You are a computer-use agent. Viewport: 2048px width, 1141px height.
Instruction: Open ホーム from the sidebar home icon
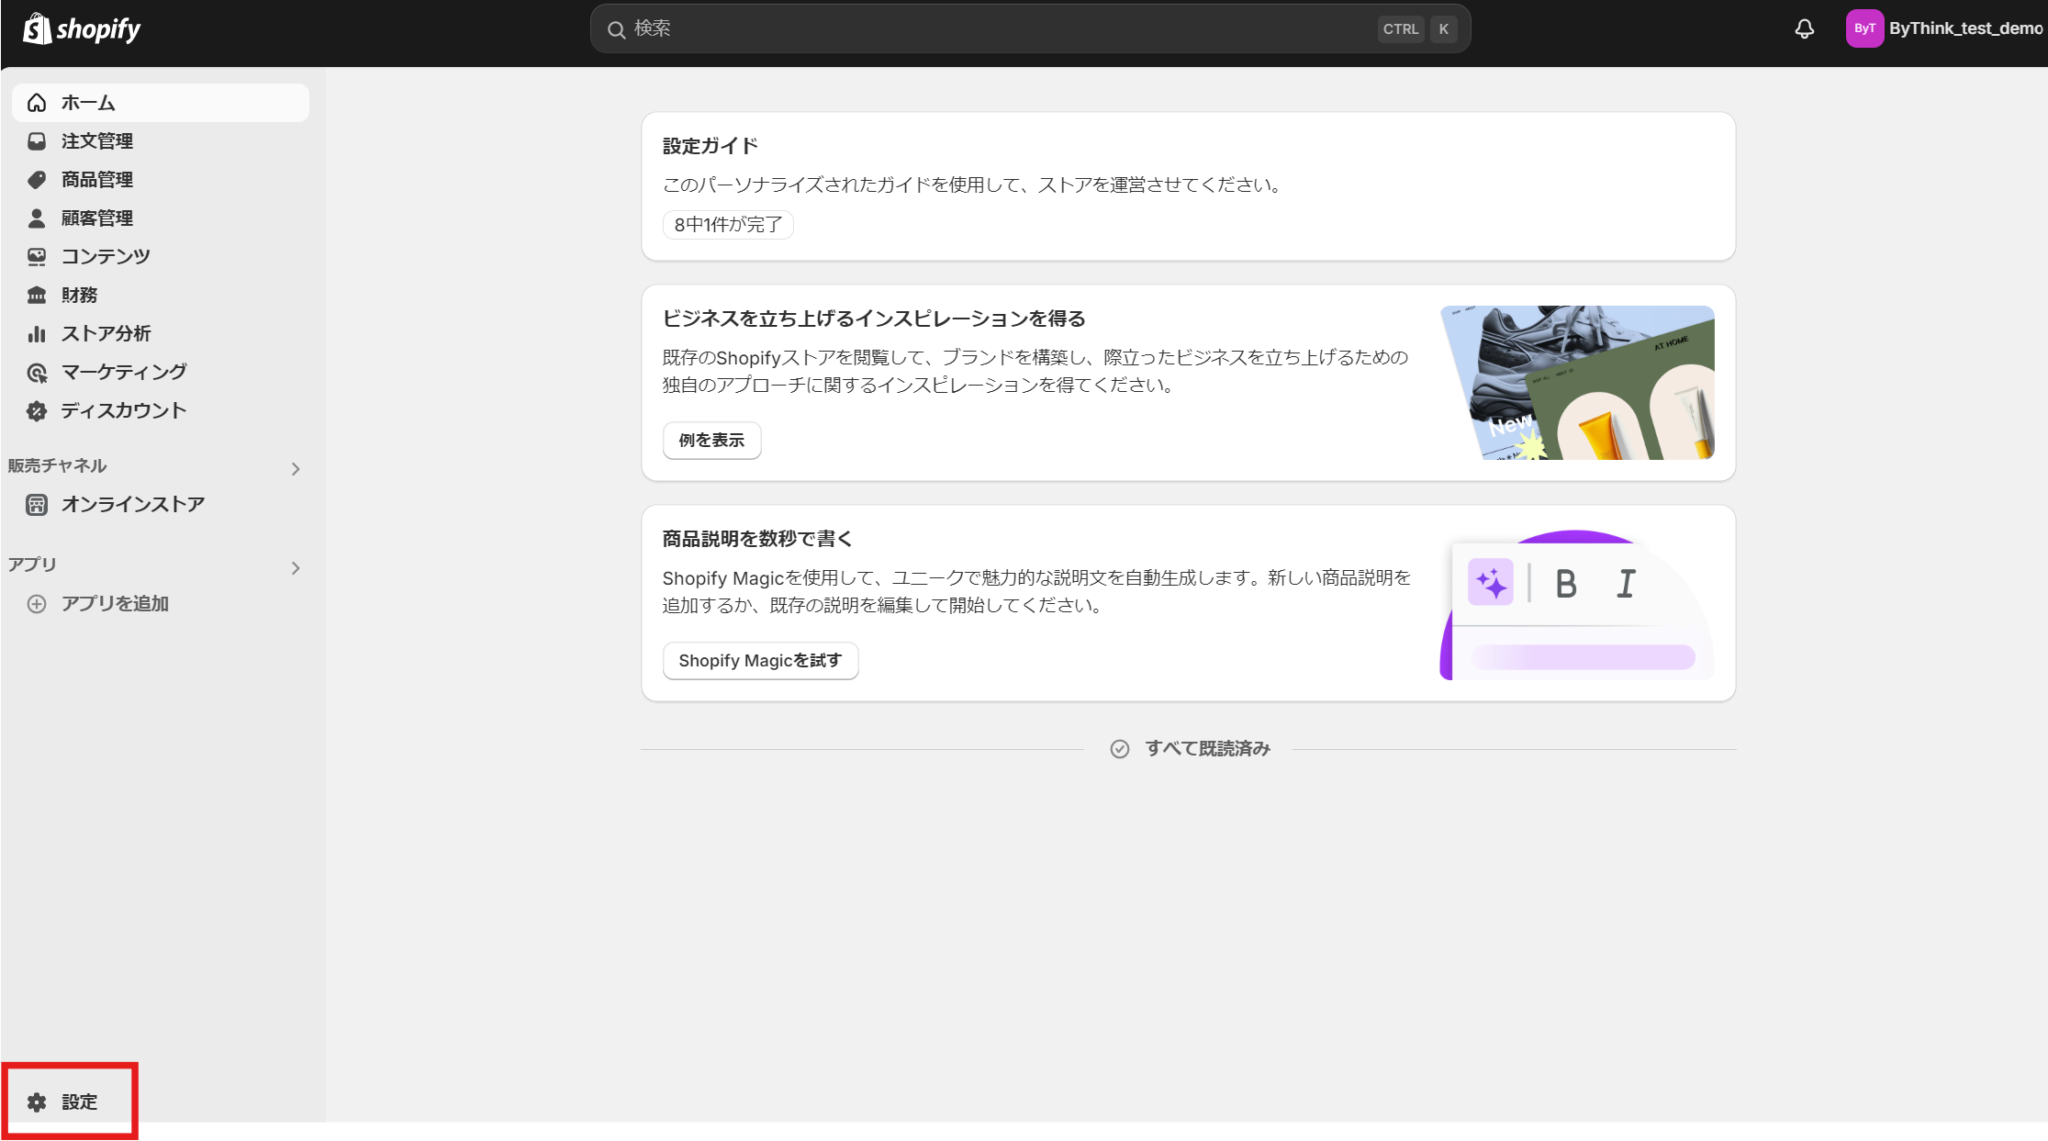pyautogui.click(x=36, y=102)
